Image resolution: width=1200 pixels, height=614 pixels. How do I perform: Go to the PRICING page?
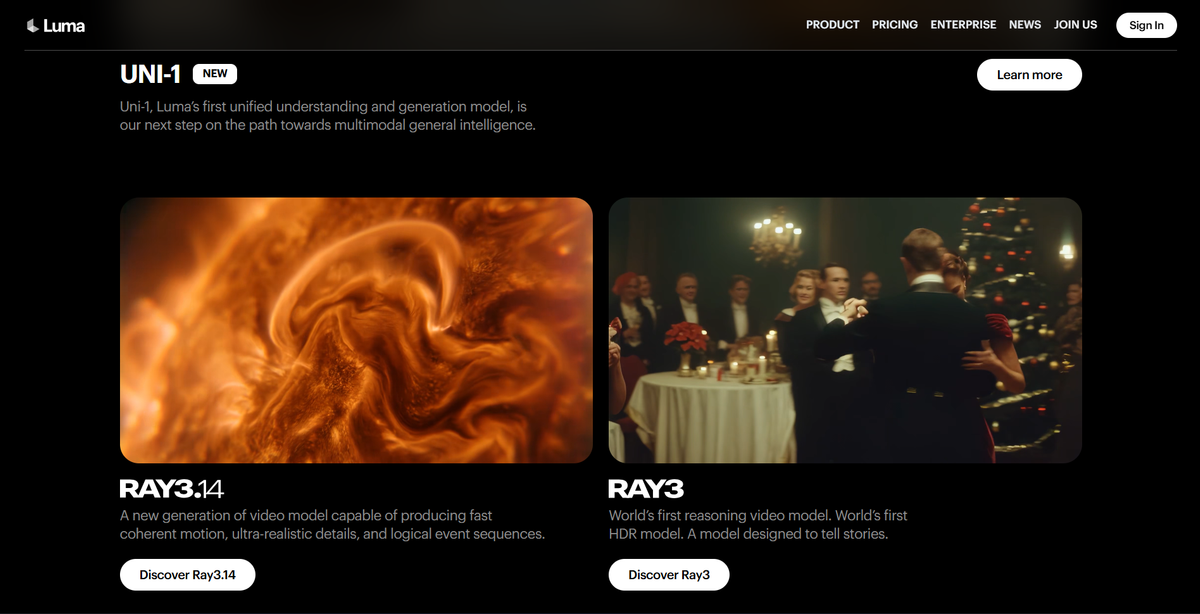click(895, 25)
